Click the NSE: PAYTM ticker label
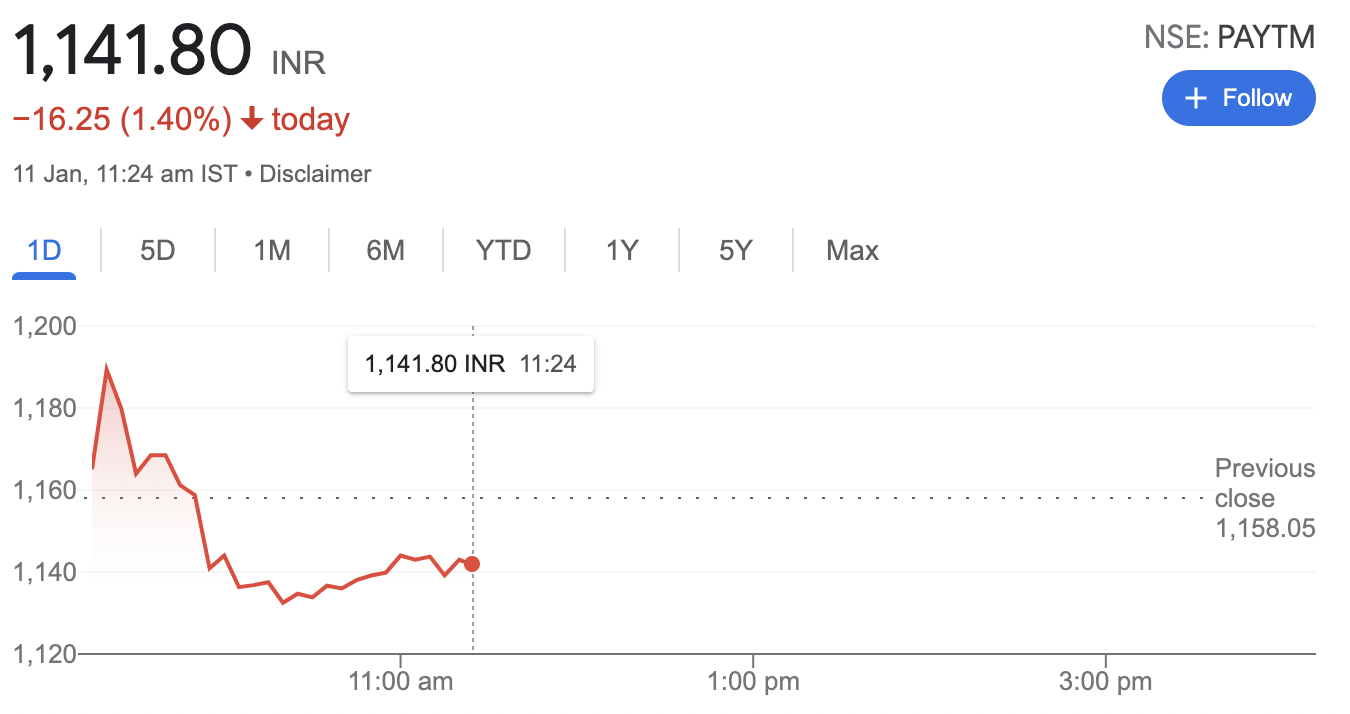The height and width of the screenshot is (714, 1350). (1229, 38)
